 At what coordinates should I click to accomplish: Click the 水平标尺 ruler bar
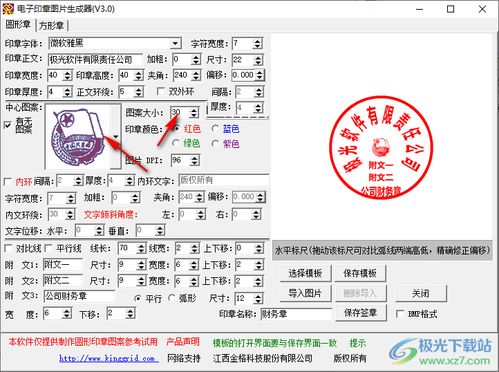382,250
